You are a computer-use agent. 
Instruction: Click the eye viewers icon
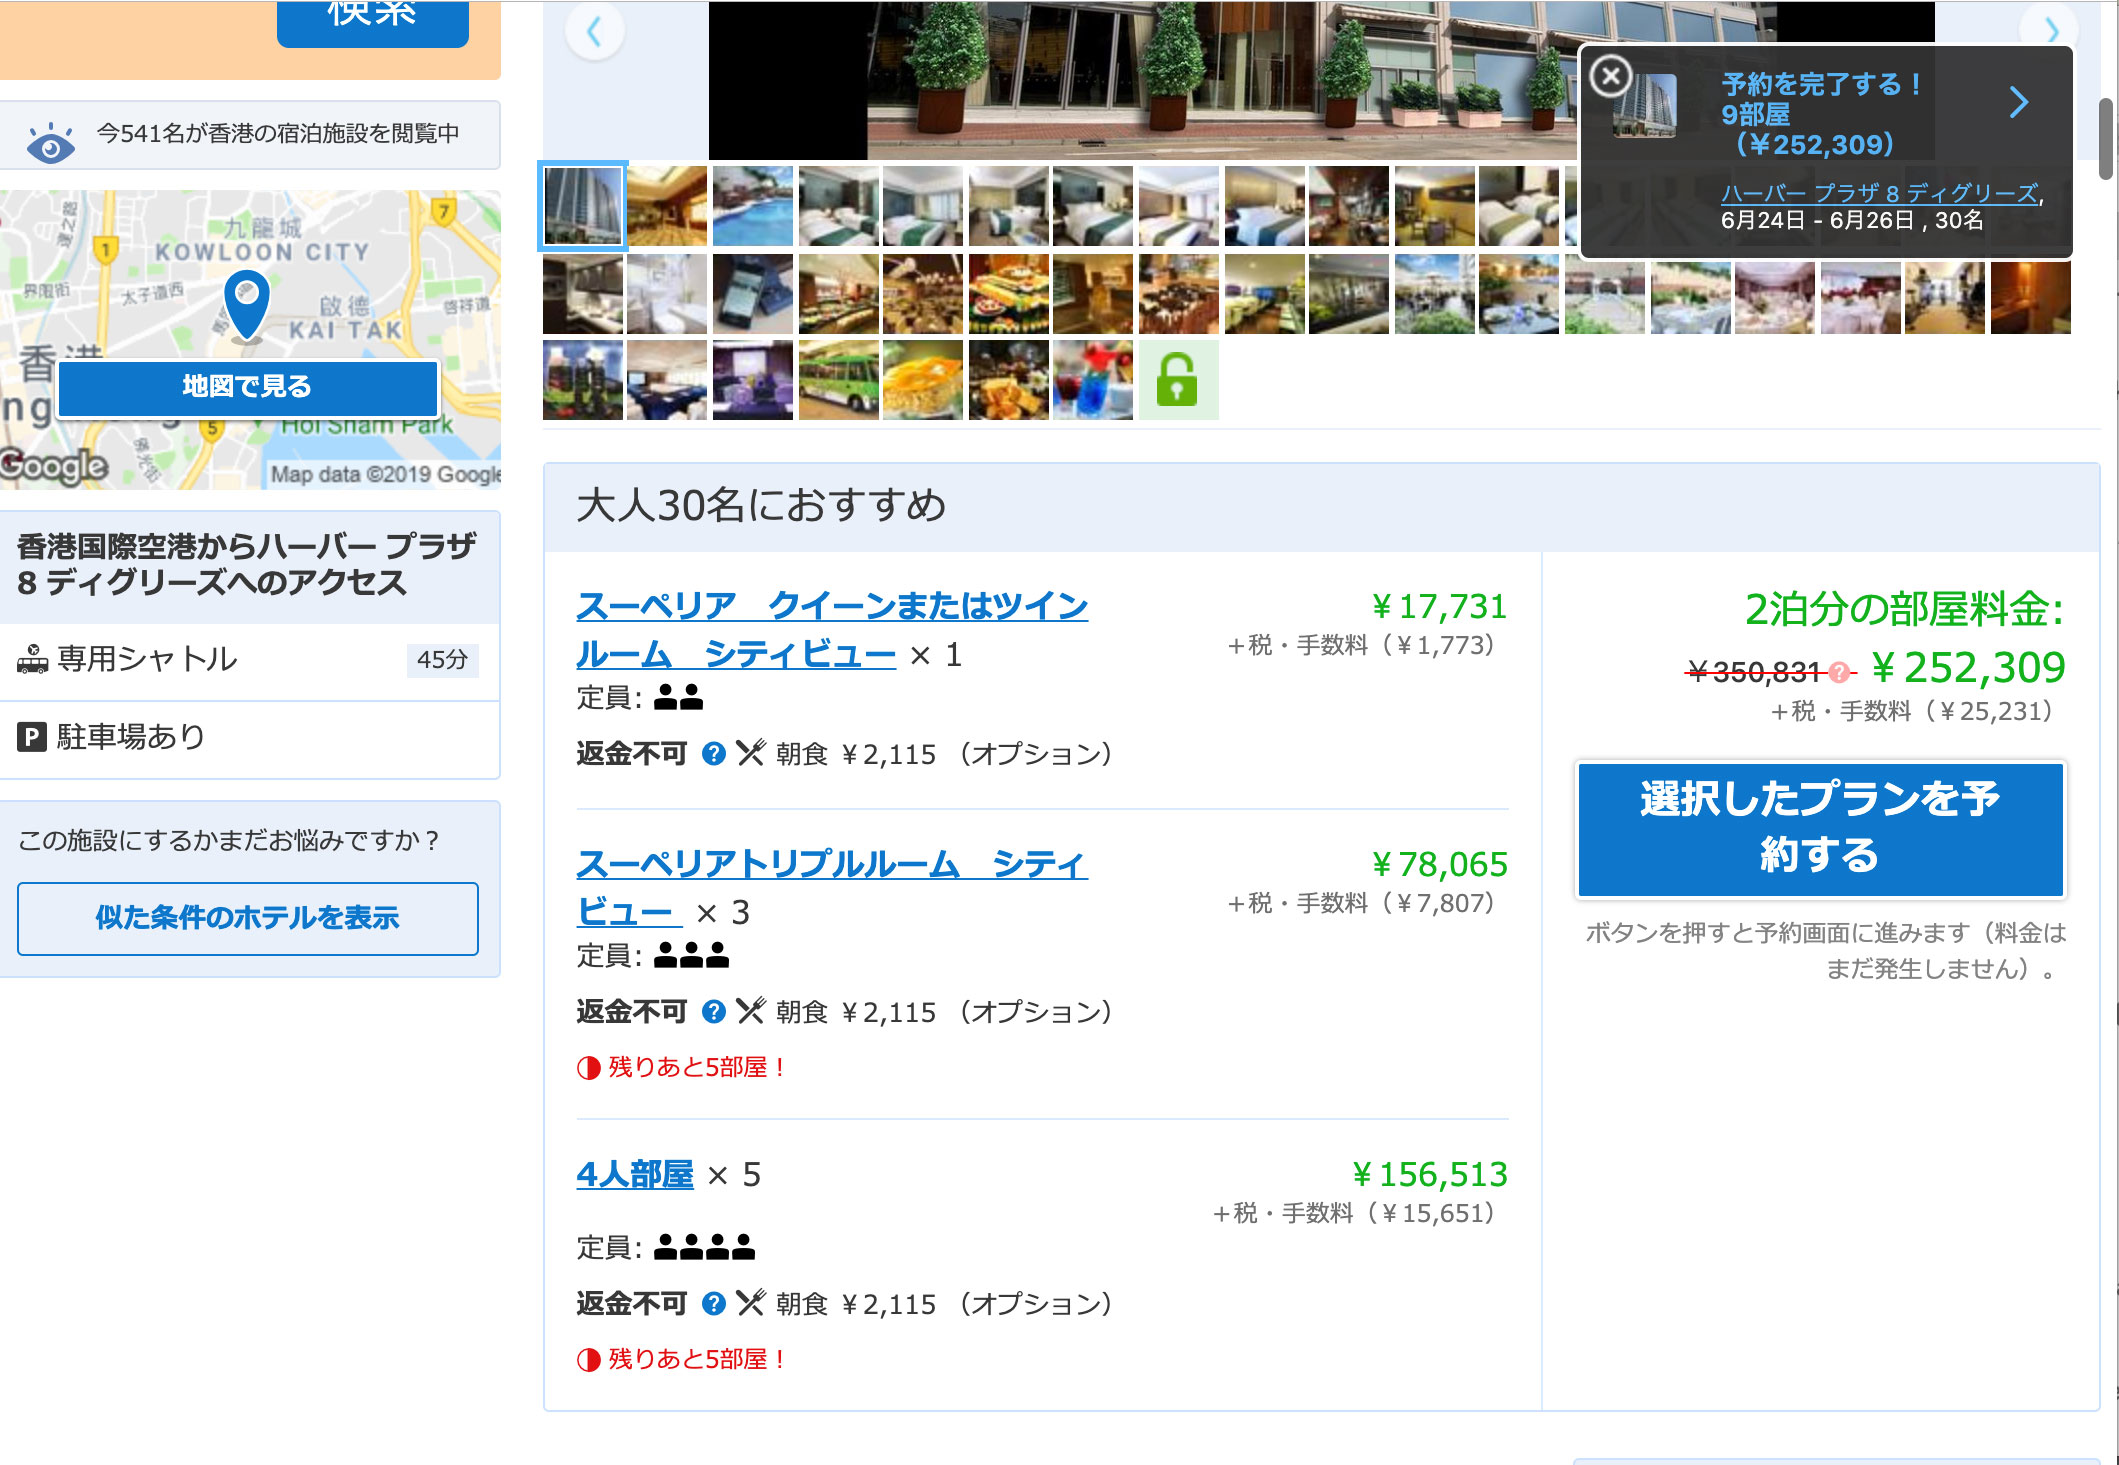tap(51, 143)
